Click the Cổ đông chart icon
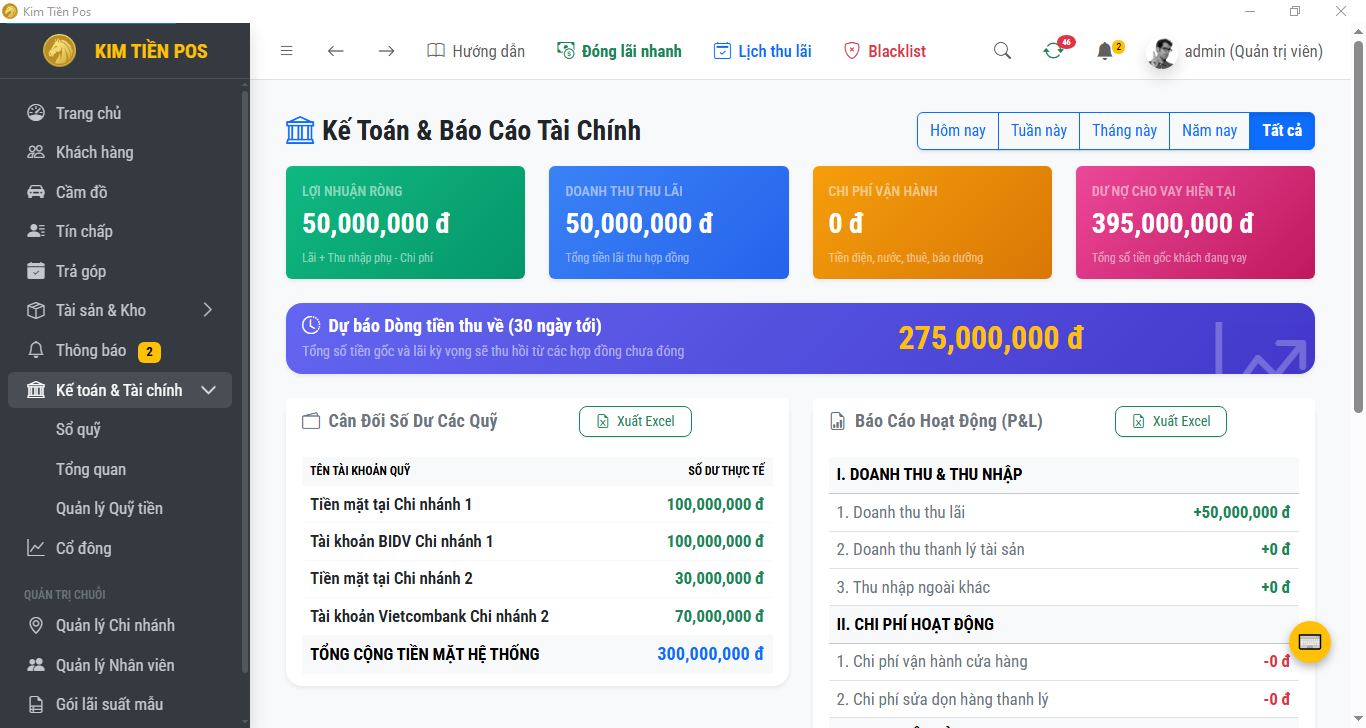The image size is (1366, 728). click(x=36, y=548)
